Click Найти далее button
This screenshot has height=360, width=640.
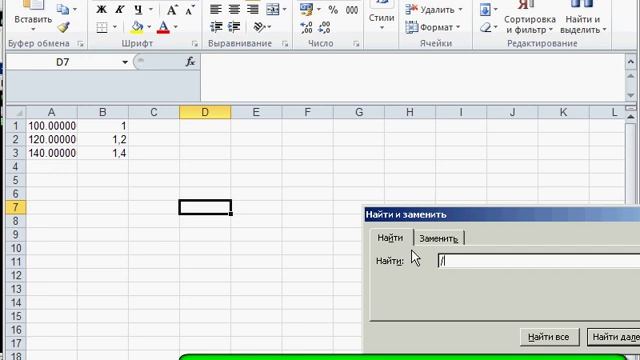[x=613, y=337]
